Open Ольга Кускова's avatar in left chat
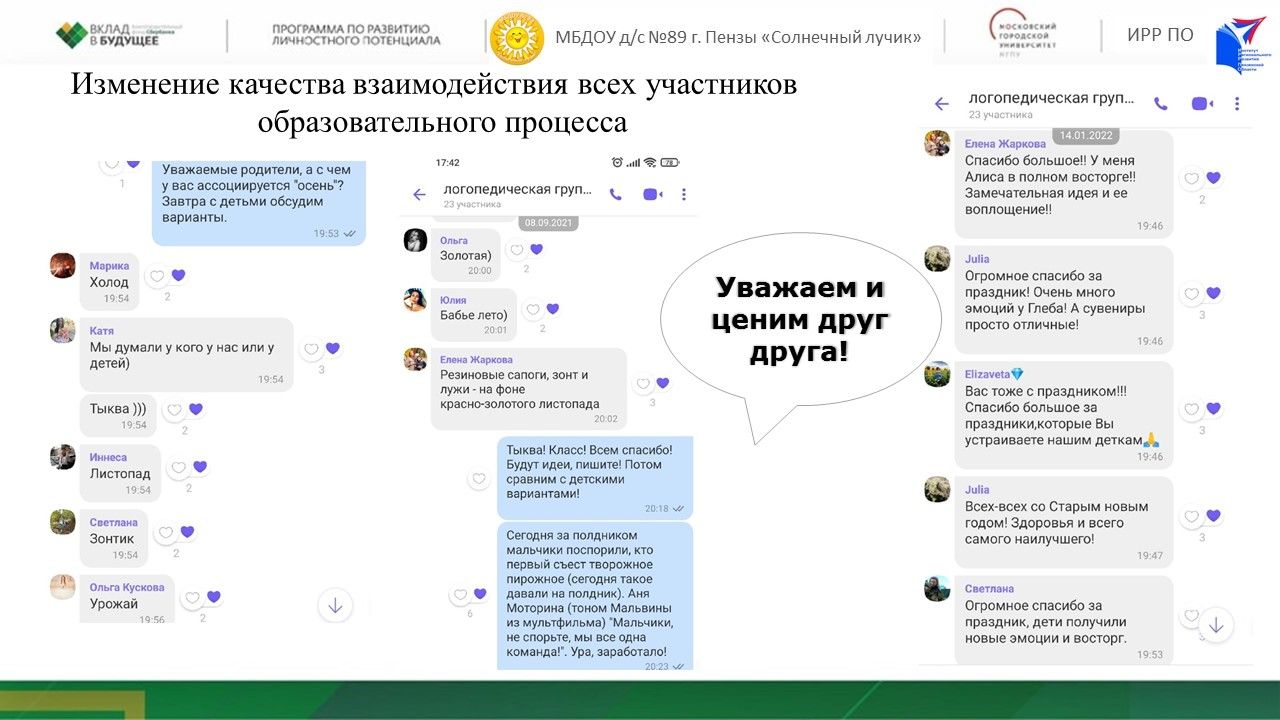Screen dimensions: 1280x720 click(x=63, y=587)
